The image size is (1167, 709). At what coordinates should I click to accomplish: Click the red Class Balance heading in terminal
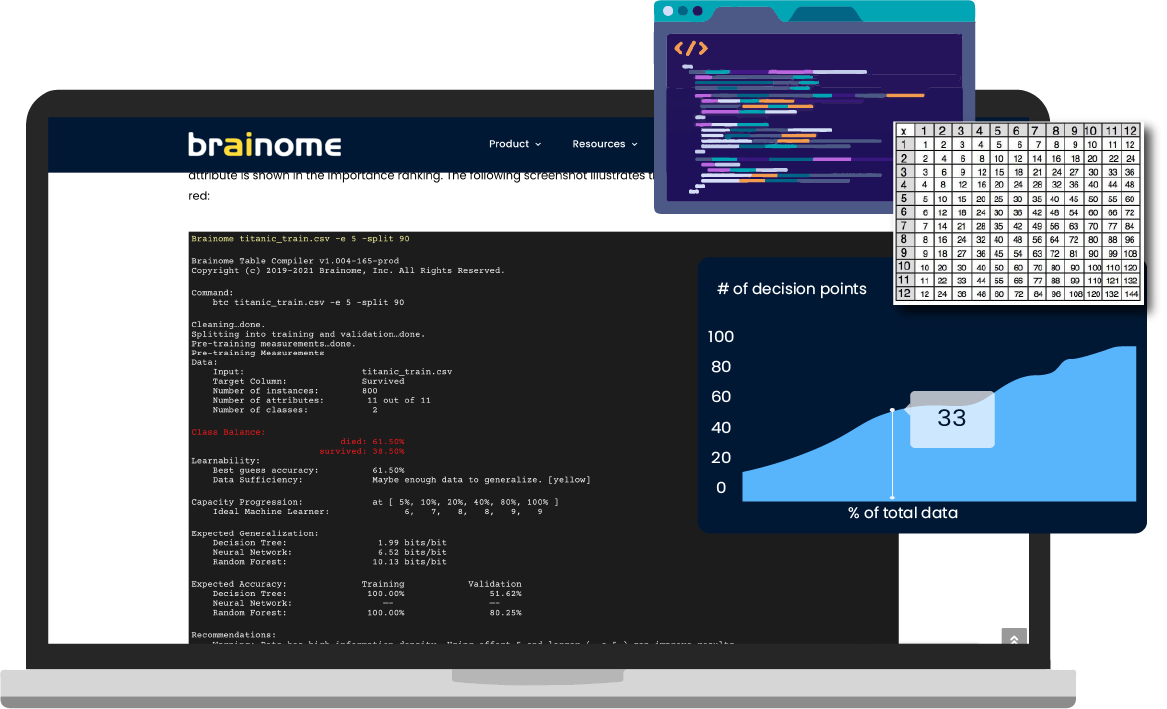tap(228, 432)
